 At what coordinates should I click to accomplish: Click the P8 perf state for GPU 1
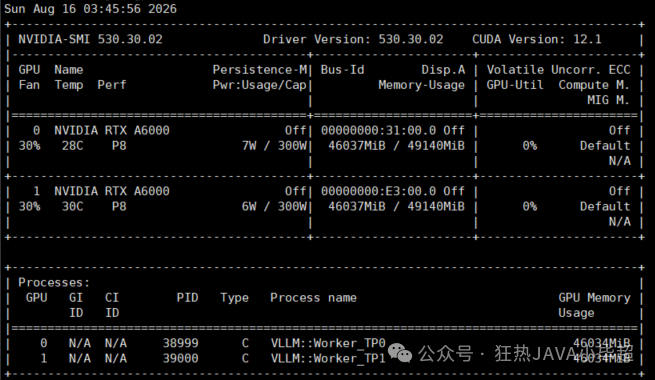tap(119, 206)
